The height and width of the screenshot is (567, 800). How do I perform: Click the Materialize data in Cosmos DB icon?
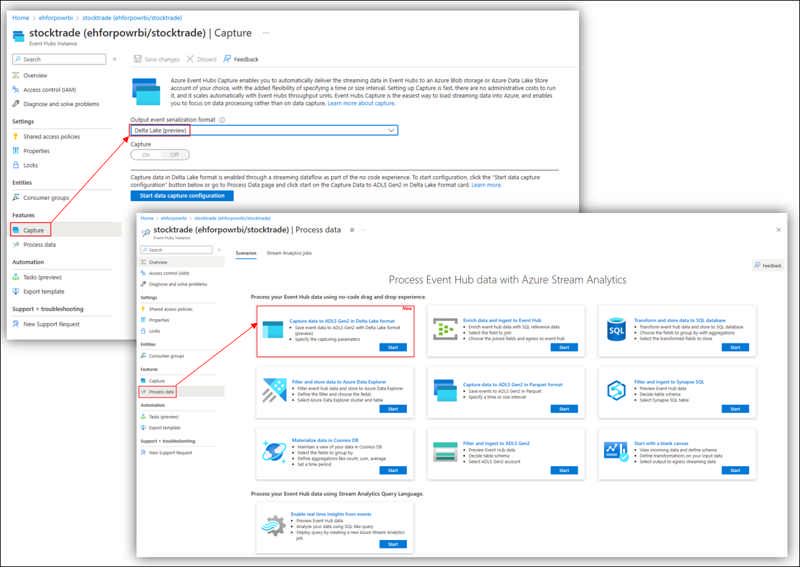point(274,451)
